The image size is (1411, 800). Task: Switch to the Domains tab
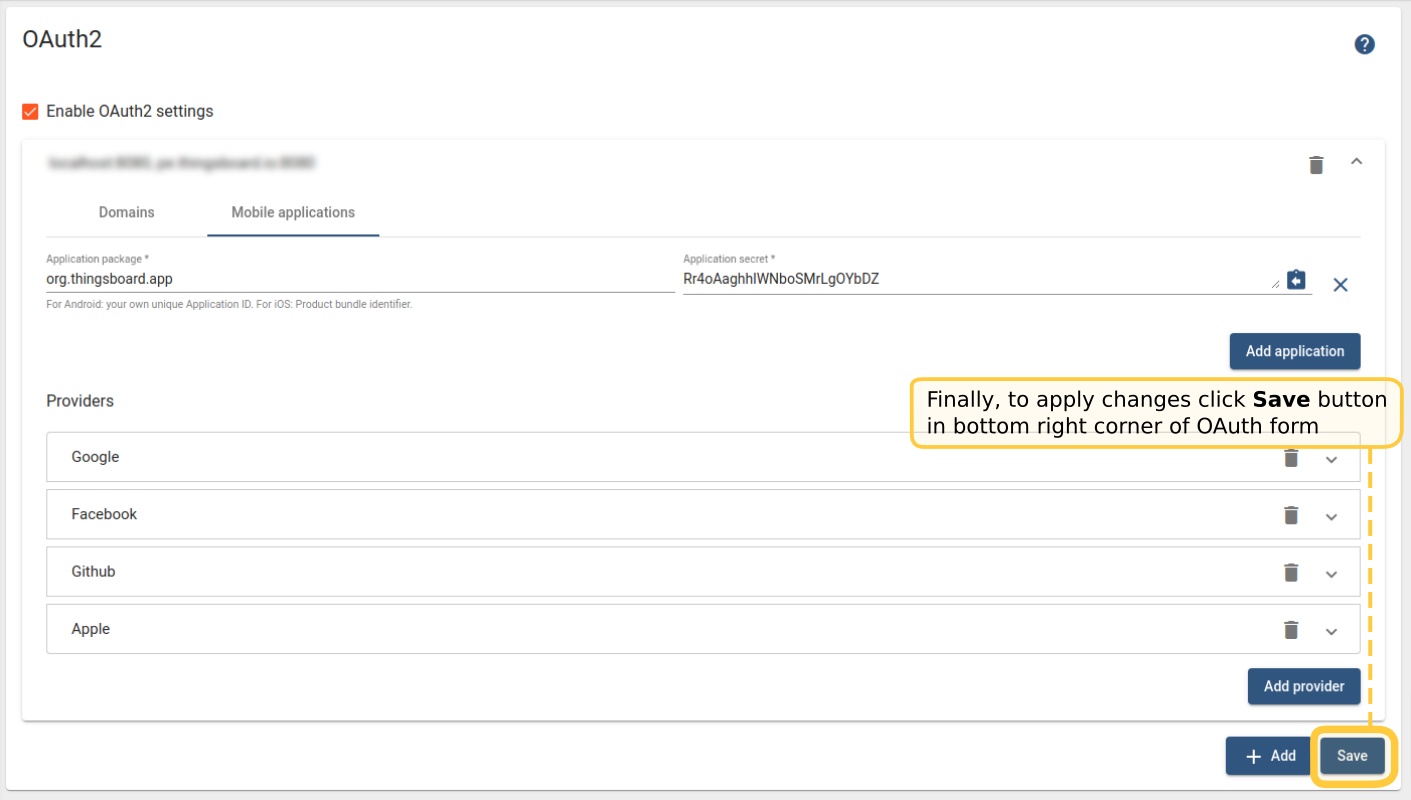click(x=126, y=212)
